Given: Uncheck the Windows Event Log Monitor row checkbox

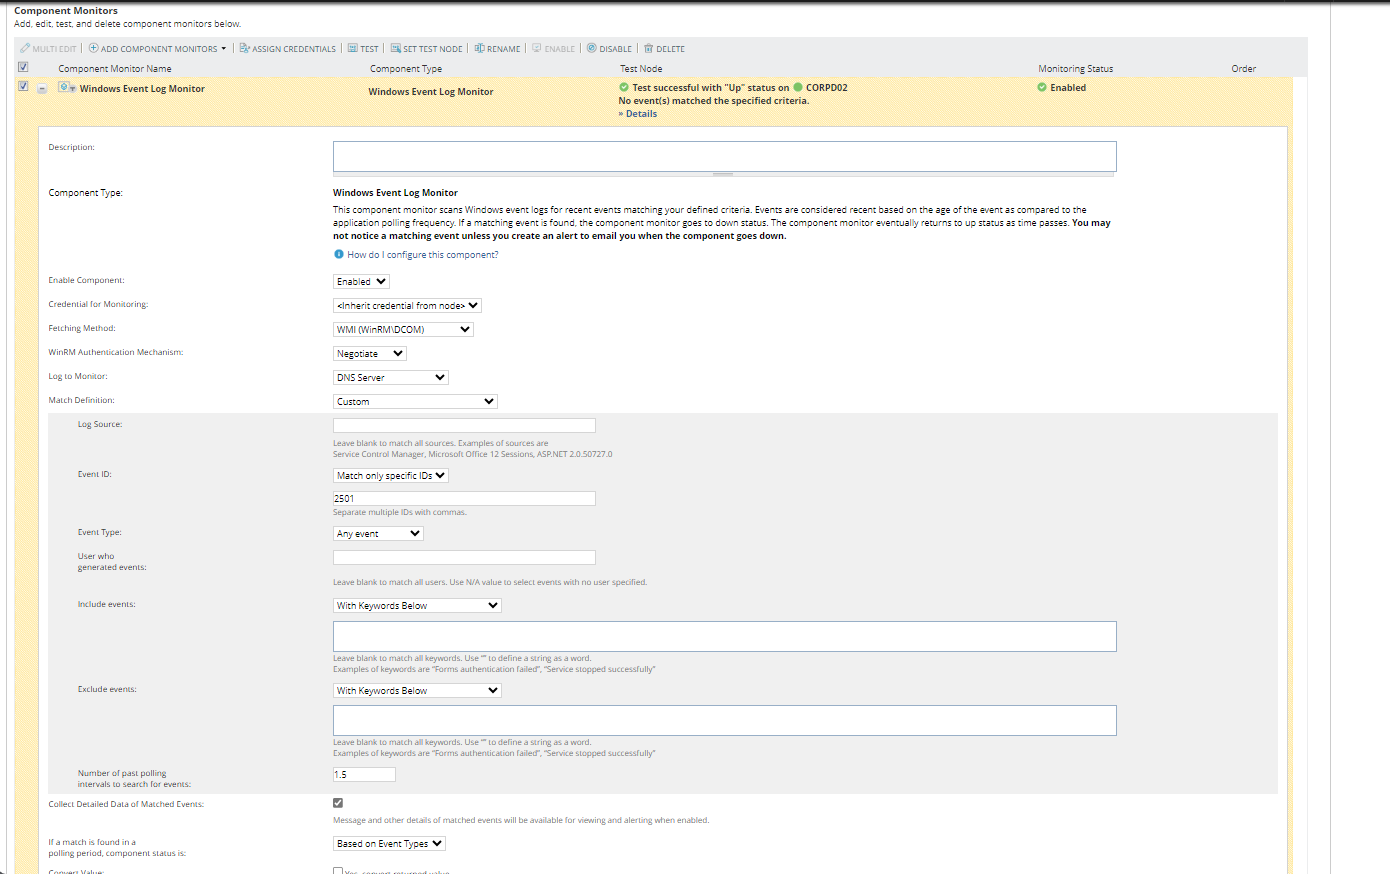Looking at the screenshot, I should tap(23, 86).
